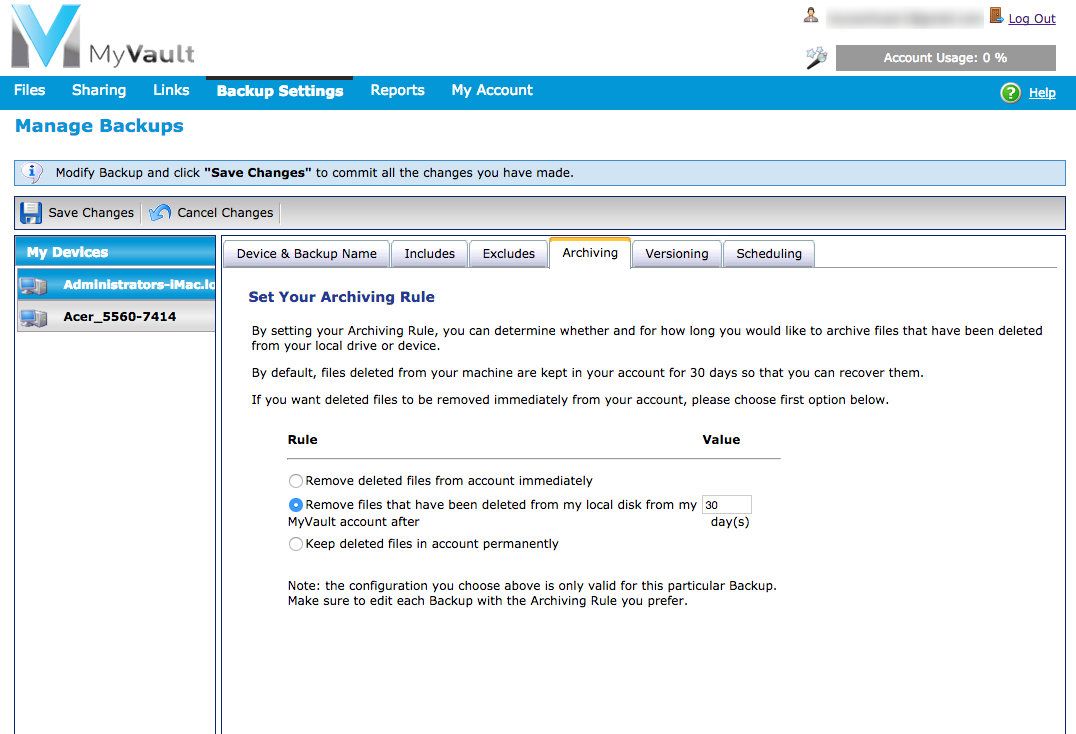Switch to Device & Backup Name tab
This screenshot has height=734, width=1076.
pos(307,254)
